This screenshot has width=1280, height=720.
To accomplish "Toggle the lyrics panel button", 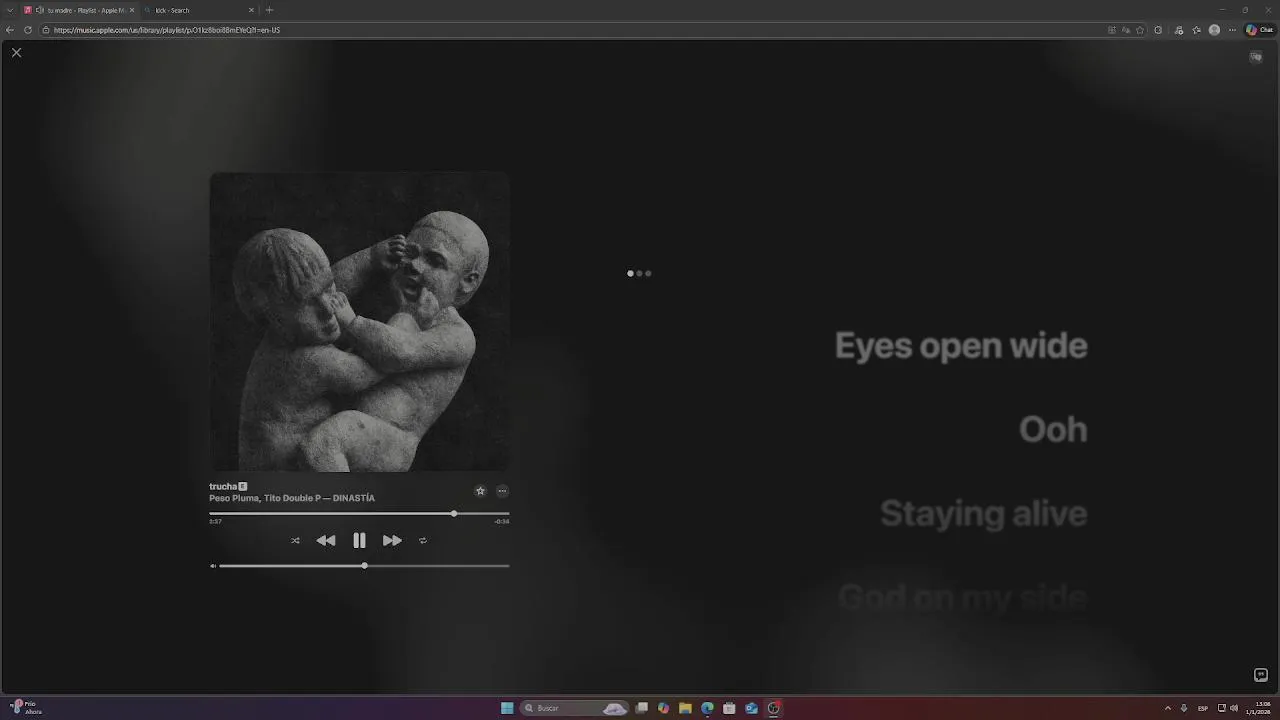I will pyautogui.click(x=1260, y=675).
